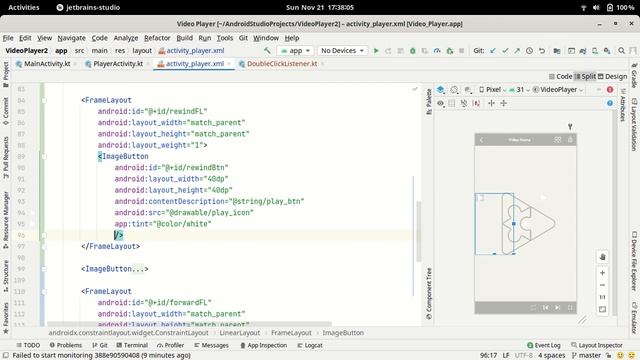
Task: Toggle the Attributes side panel
Action: point(623,105)
